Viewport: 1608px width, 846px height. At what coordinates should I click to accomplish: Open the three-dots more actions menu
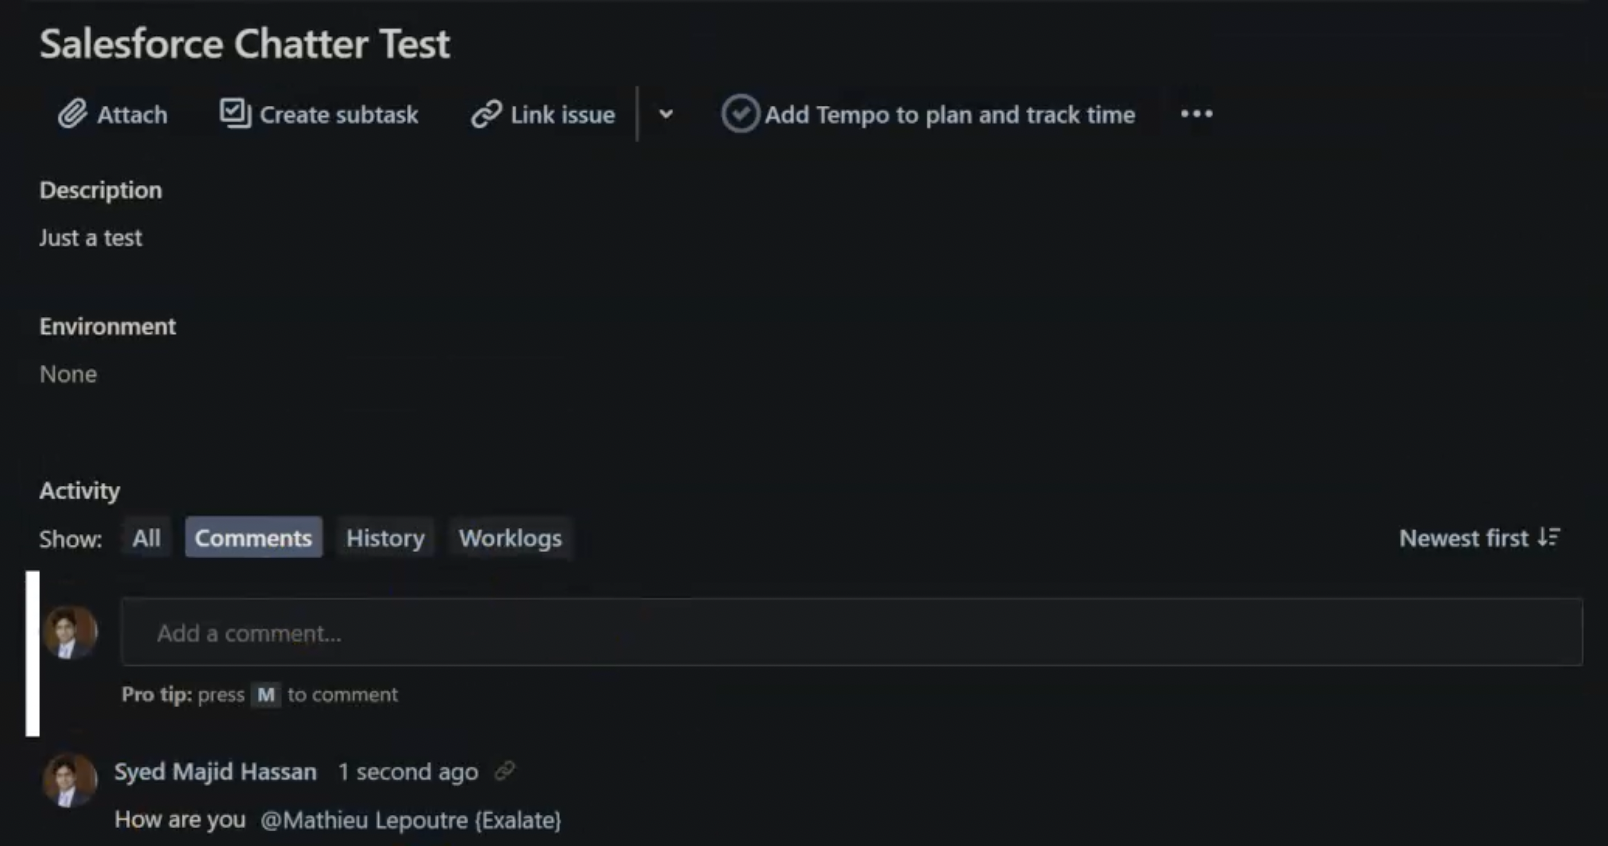[1196, 114]
